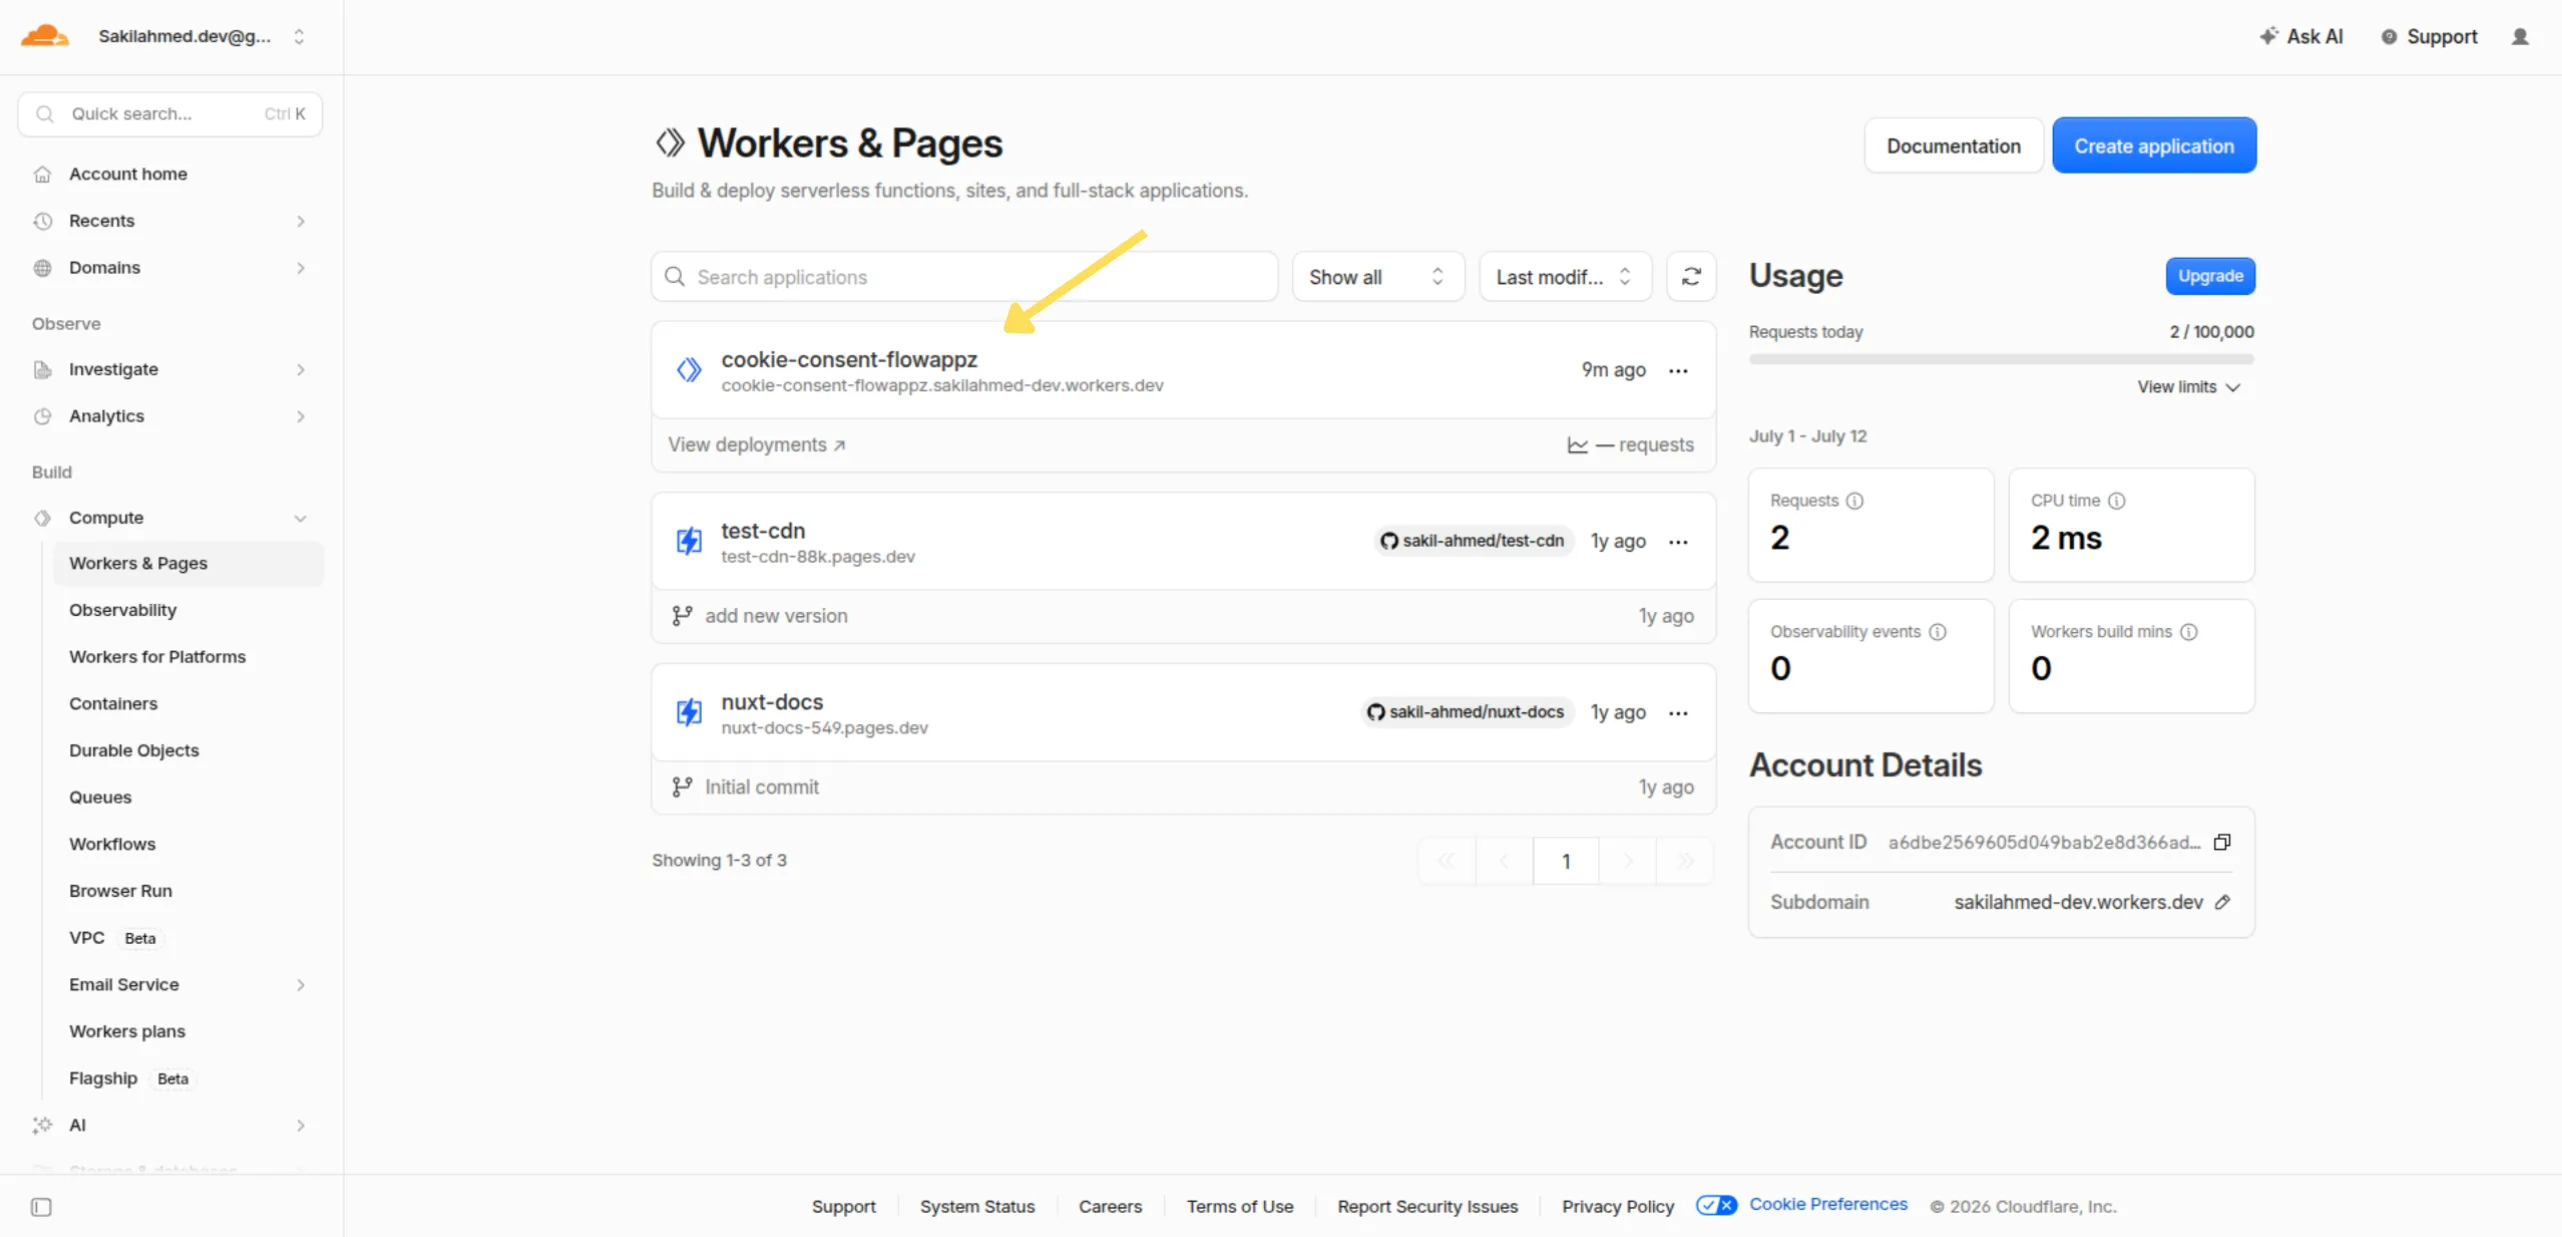Screen dimensions: 2562x1237
Task: Open Containers page
Action: coord(113,704)
